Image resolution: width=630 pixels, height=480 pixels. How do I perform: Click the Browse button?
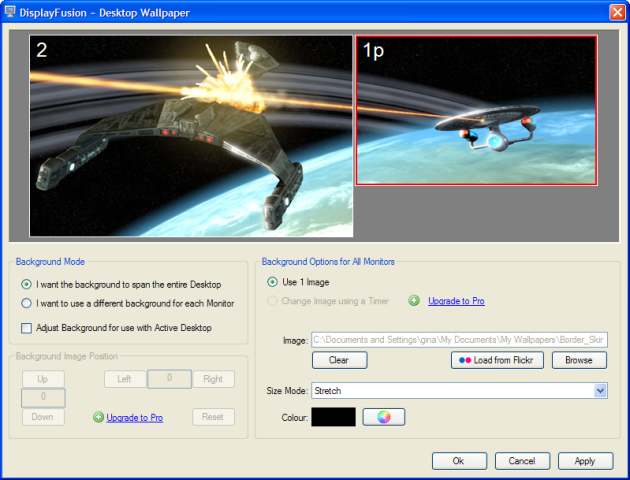pyautogui.click(x=579, y=360)
